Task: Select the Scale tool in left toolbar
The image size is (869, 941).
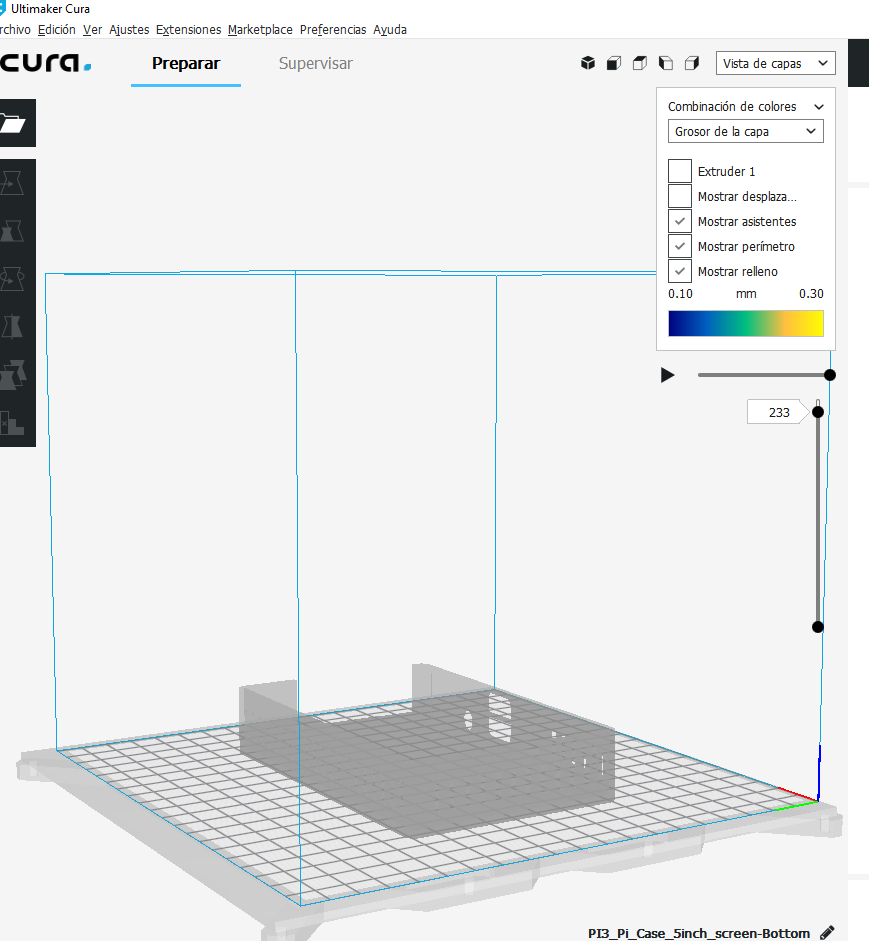Action: pyautogui.click(x=14, y=230)
